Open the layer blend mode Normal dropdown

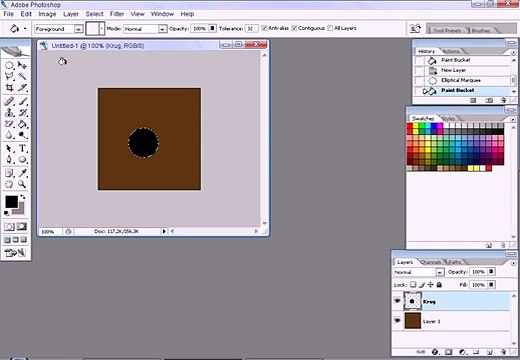[x=440, y=272]
